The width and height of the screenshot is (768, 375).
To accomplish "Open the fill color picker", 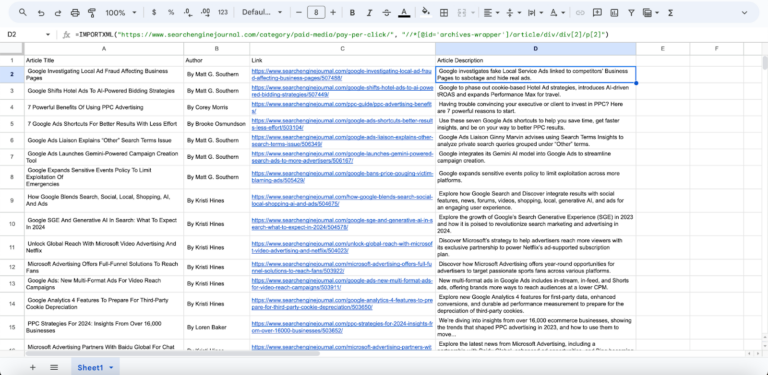I will (426, 13).
